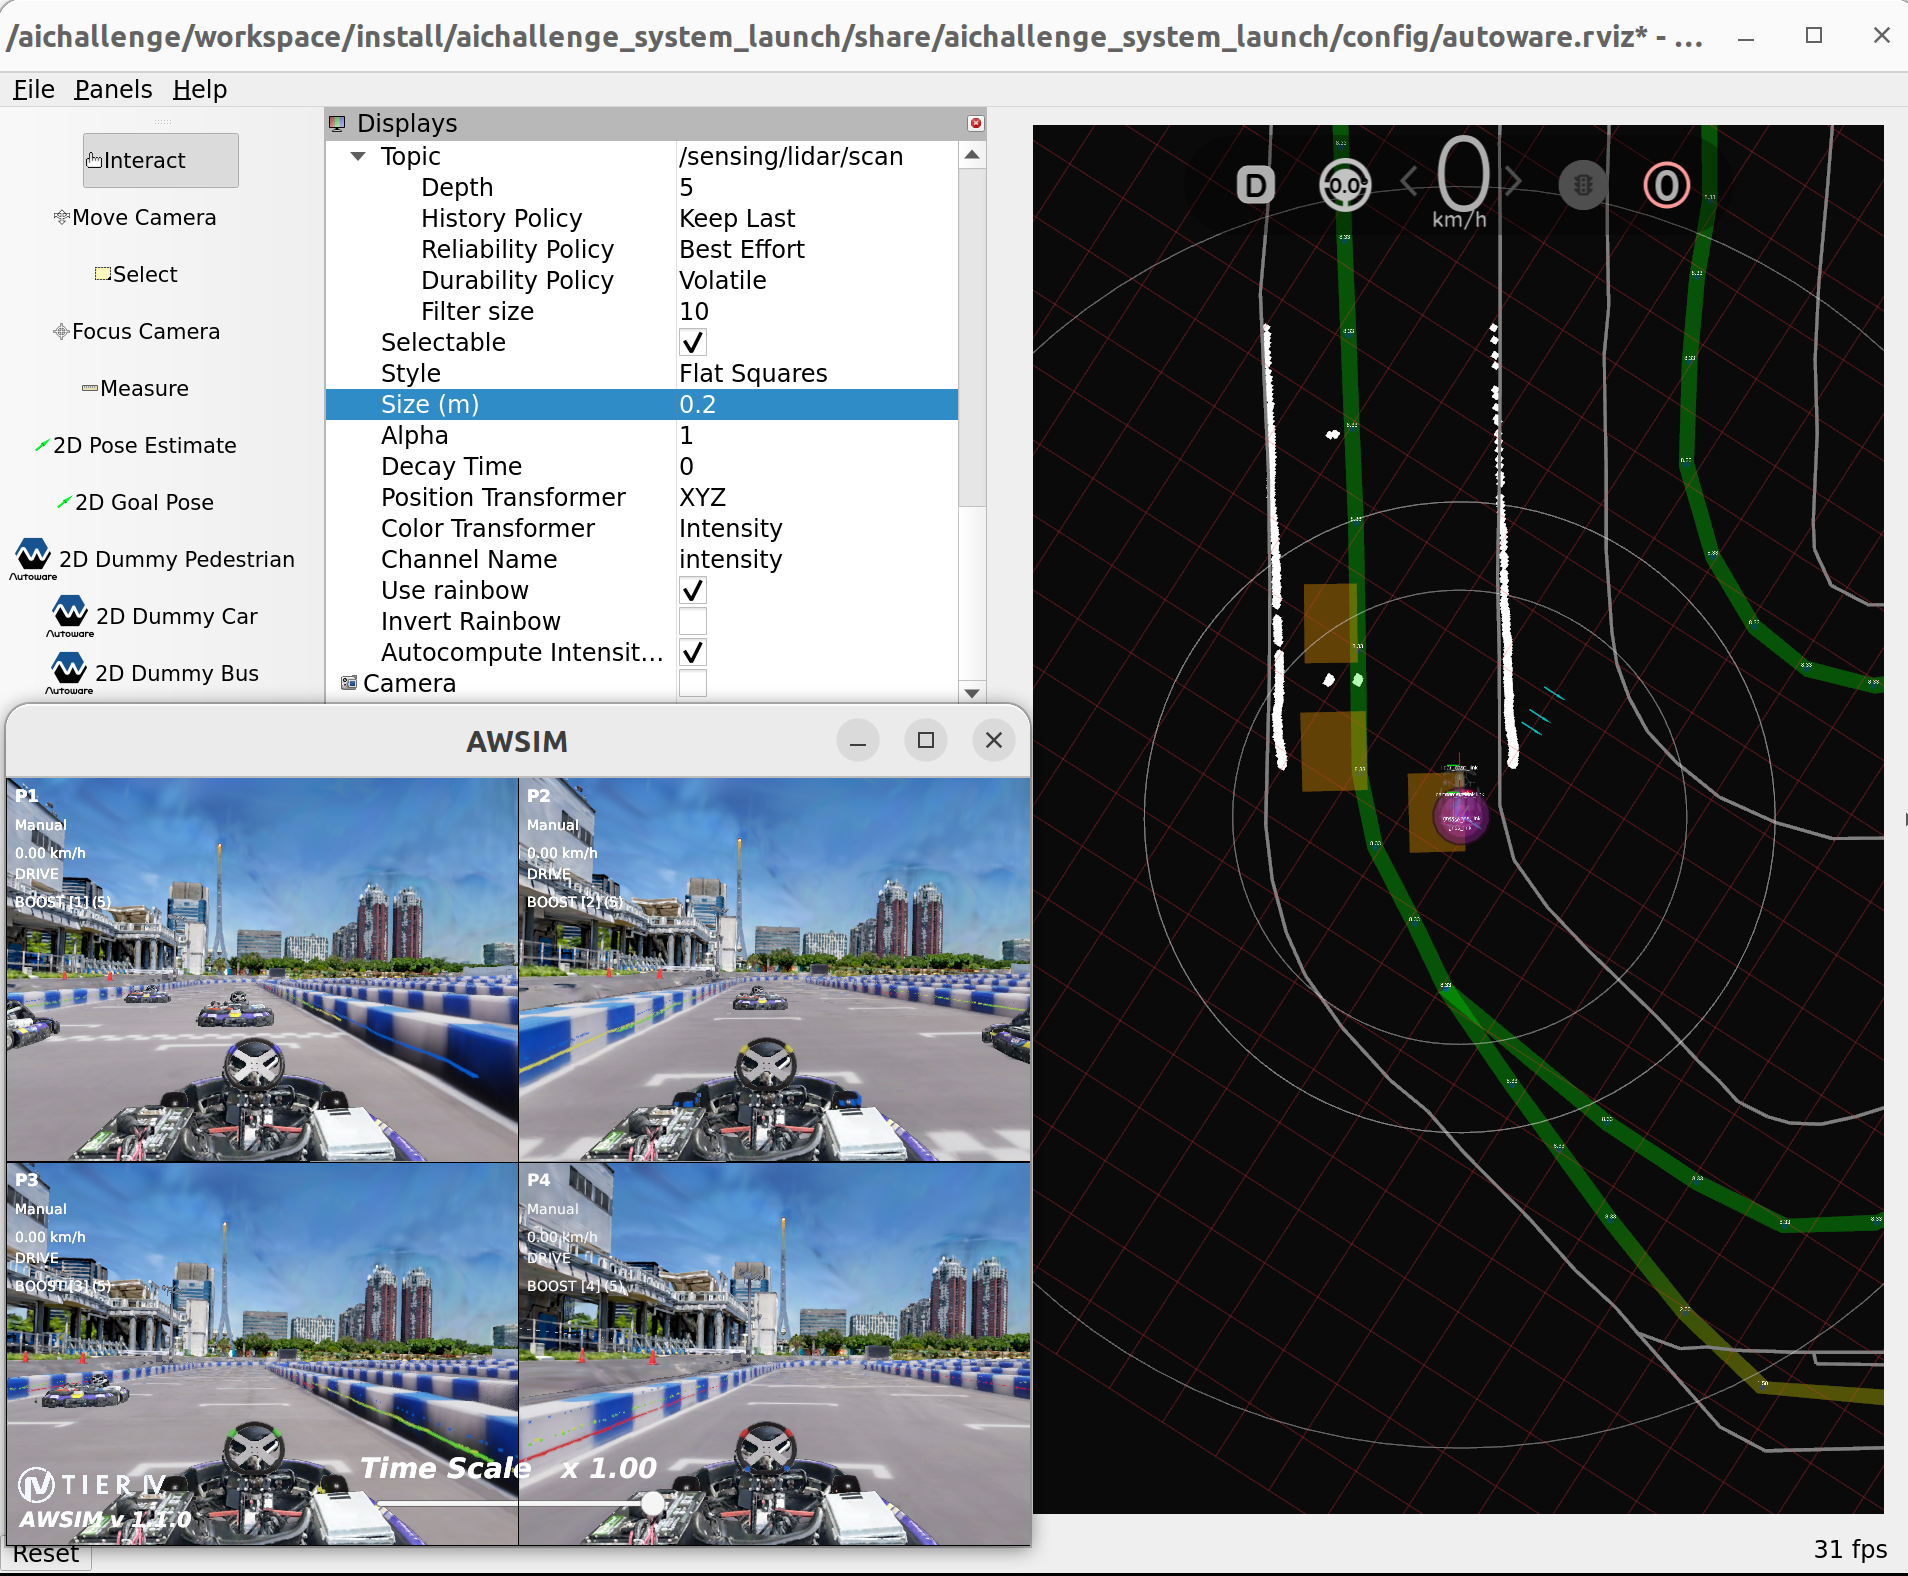Select the 2D Dummy Pedestrian tool
The height and width of the screenshot is (1576, 1908).
(x=155, y=560)
